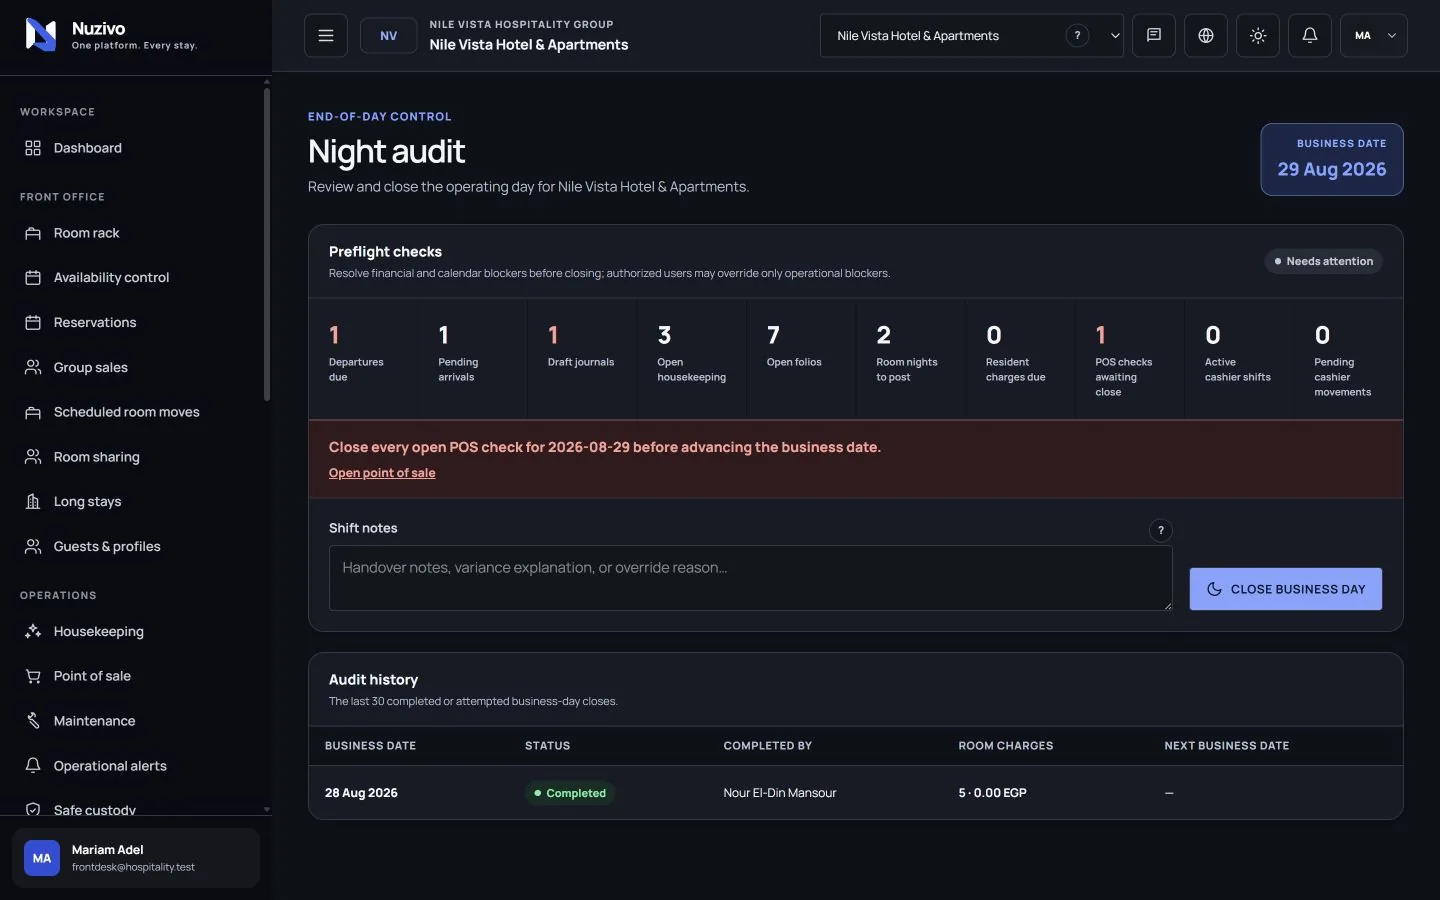Click the Group sales people icon
1440x900 pixels.
[33, 367]
